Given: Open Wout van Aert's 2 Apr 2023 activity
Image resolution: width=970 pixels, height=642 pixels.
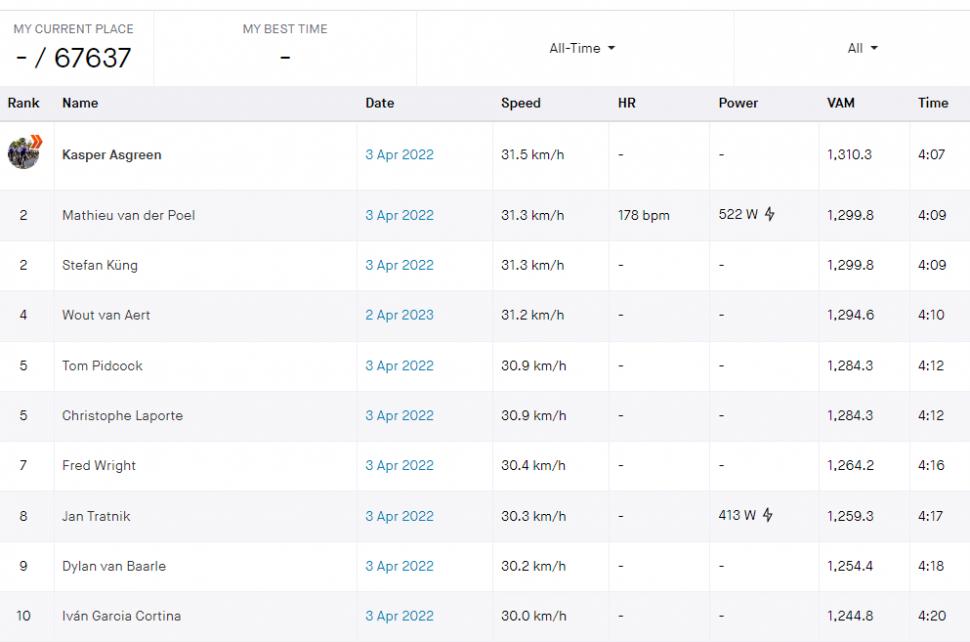Looking at the screenshot, I should [399, 315].
